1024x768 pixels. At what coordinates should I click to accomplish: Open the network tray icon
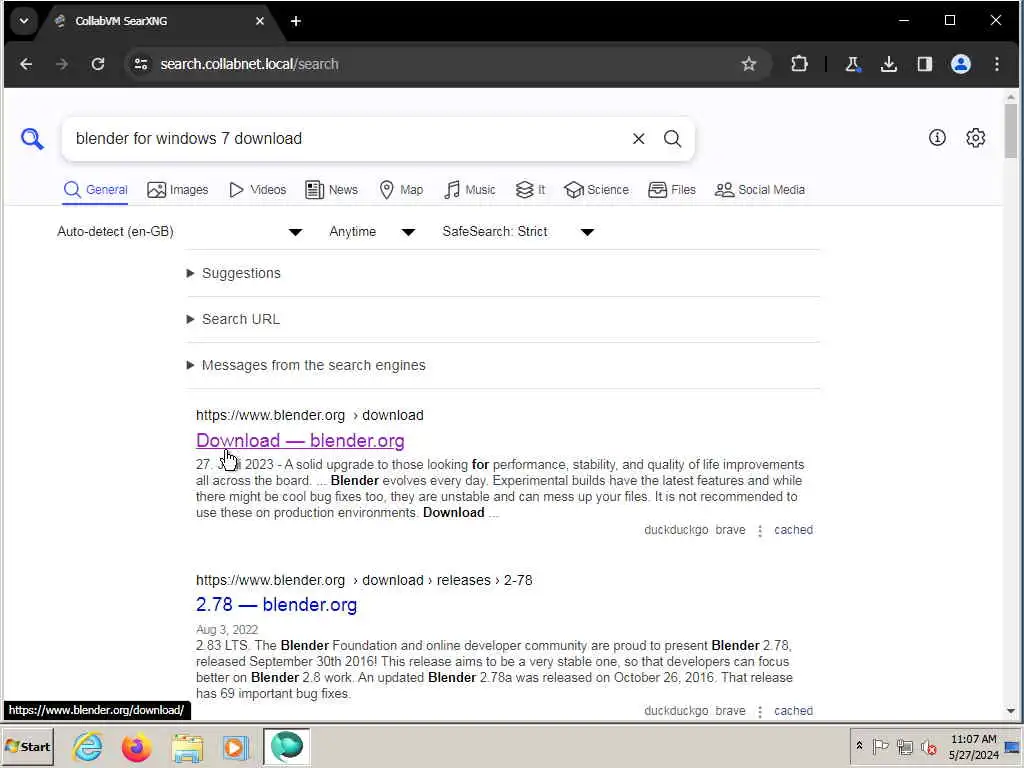[904, 746]
